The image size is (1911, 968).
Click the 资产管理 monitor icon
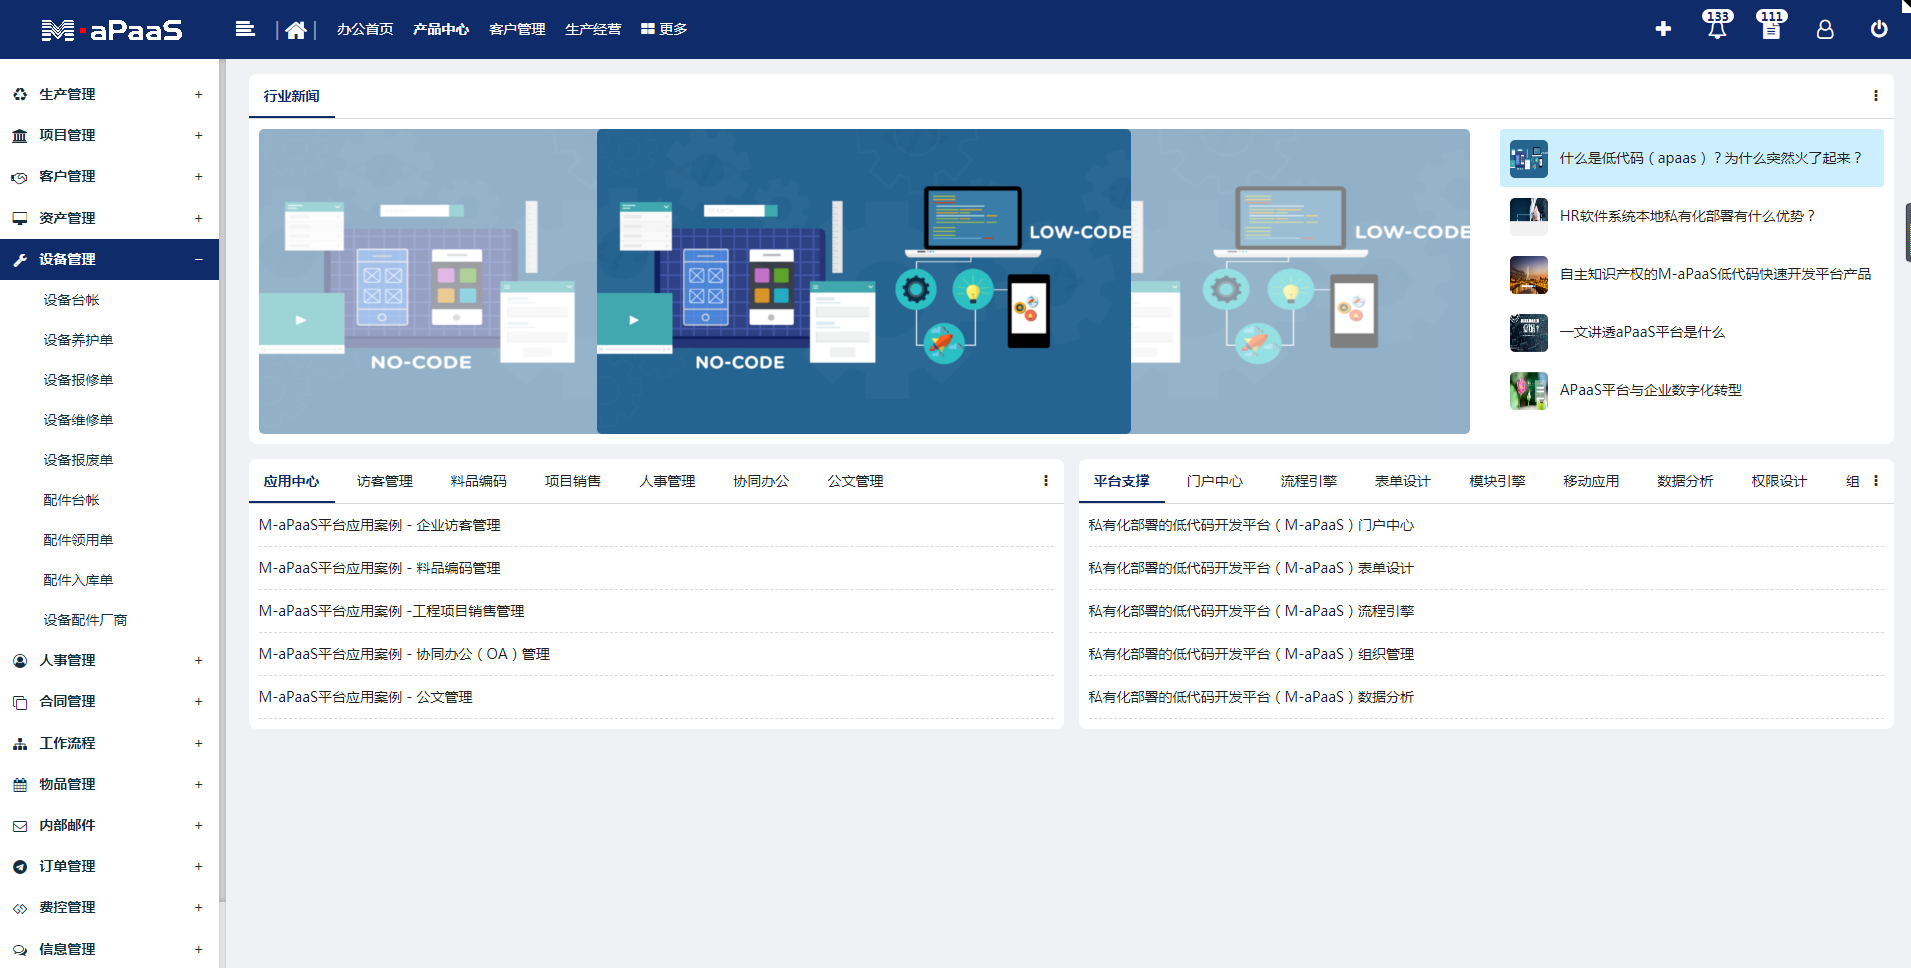coord(20,218)
